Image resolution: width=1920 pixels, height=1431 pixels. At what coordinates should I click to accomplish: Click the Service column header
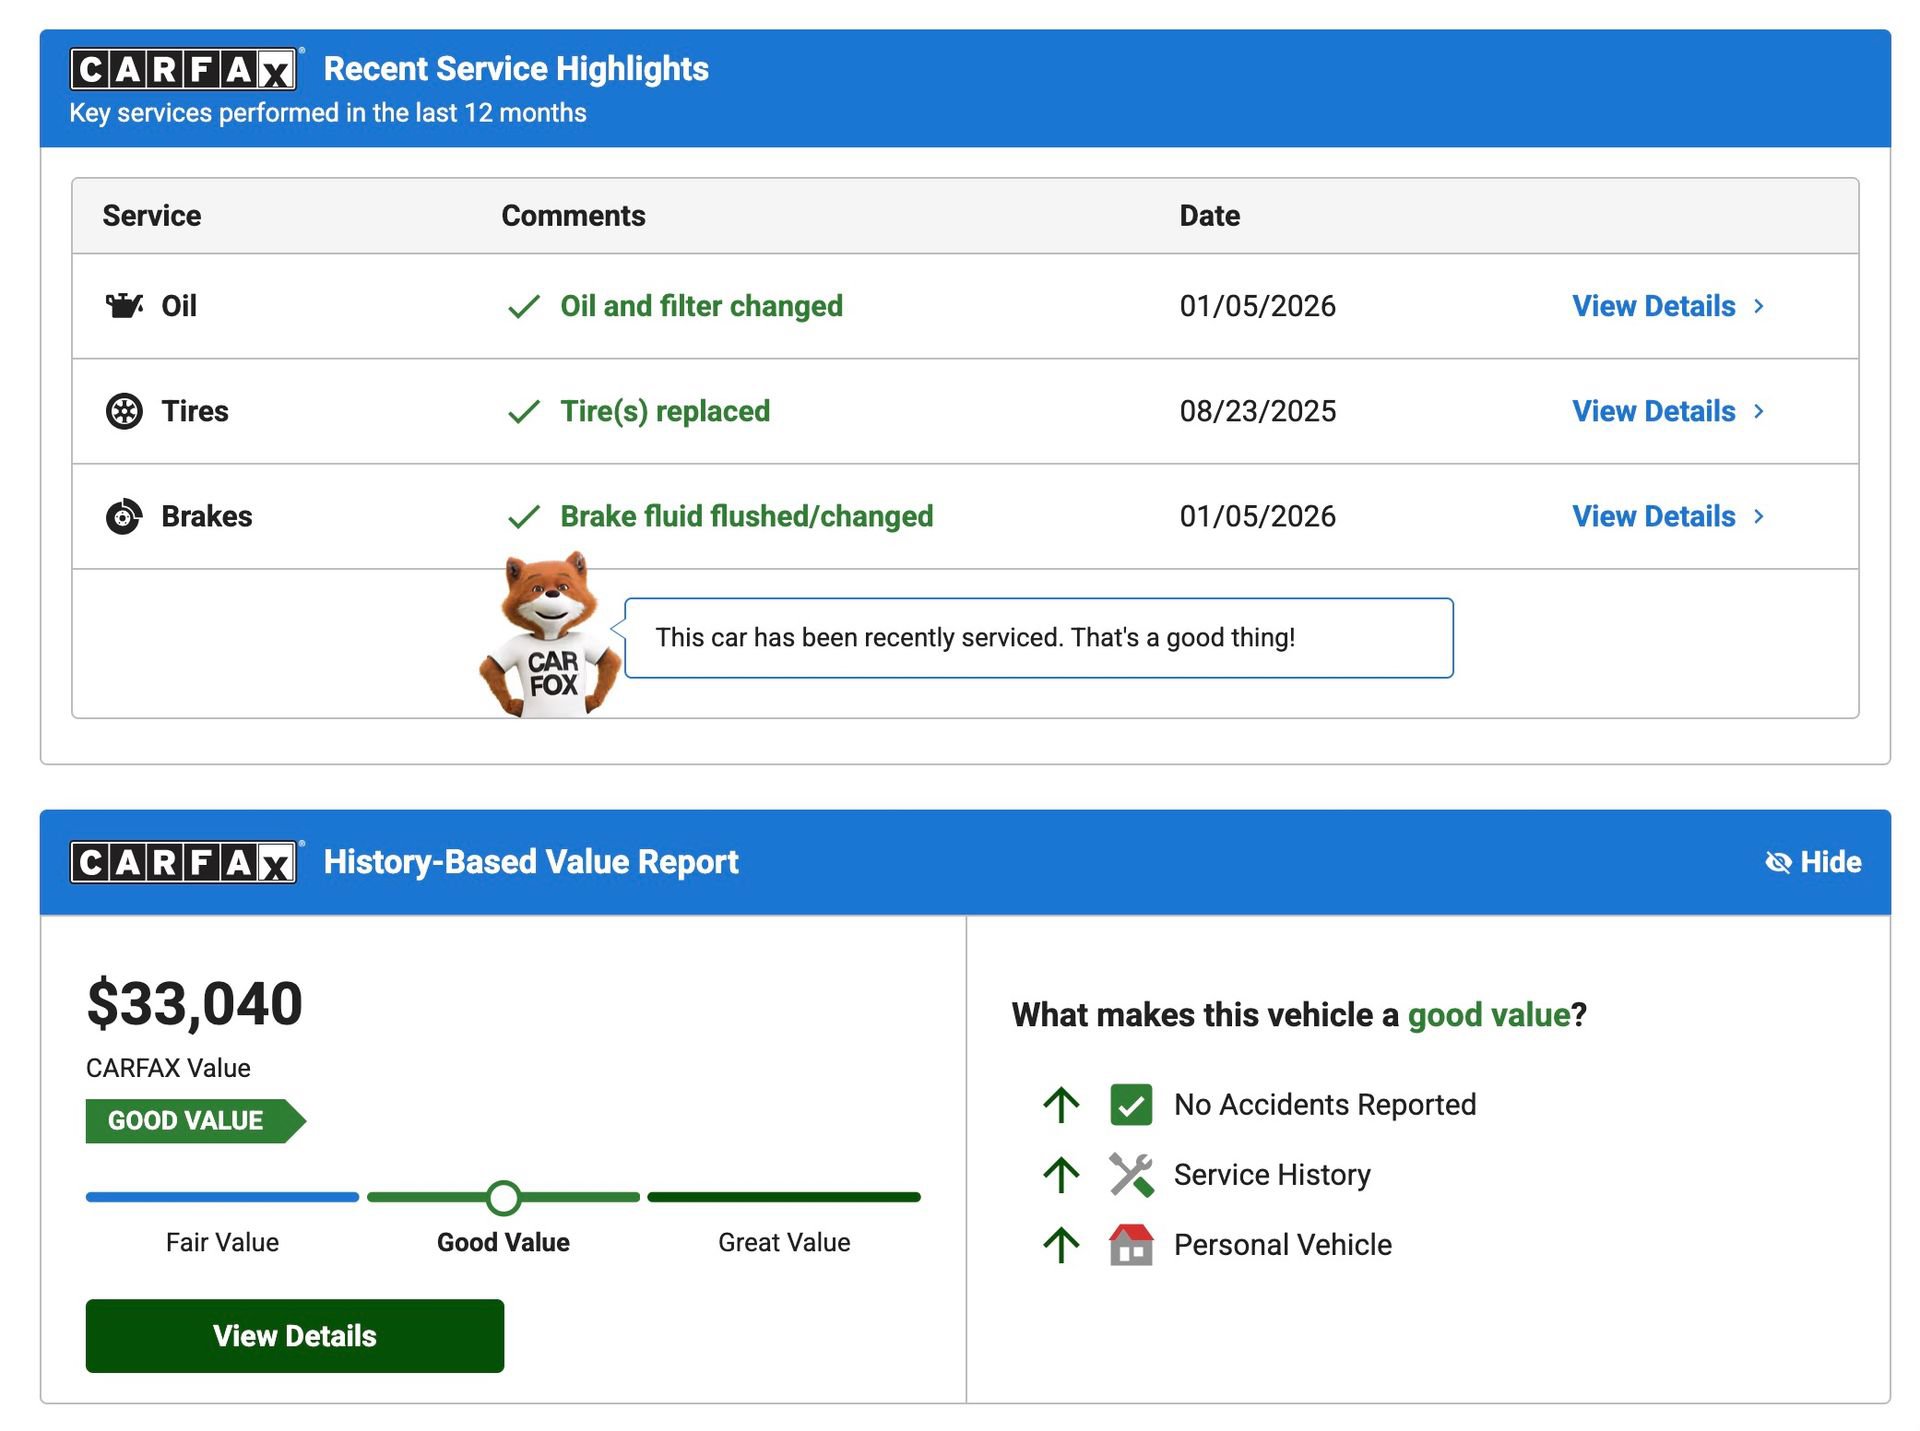tap(152, 216)
